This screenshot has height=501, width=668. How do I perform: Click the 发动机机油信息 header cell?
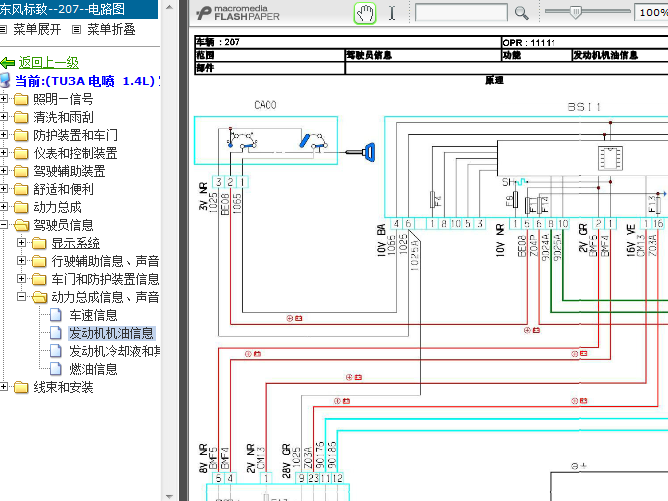coord(620,55)
